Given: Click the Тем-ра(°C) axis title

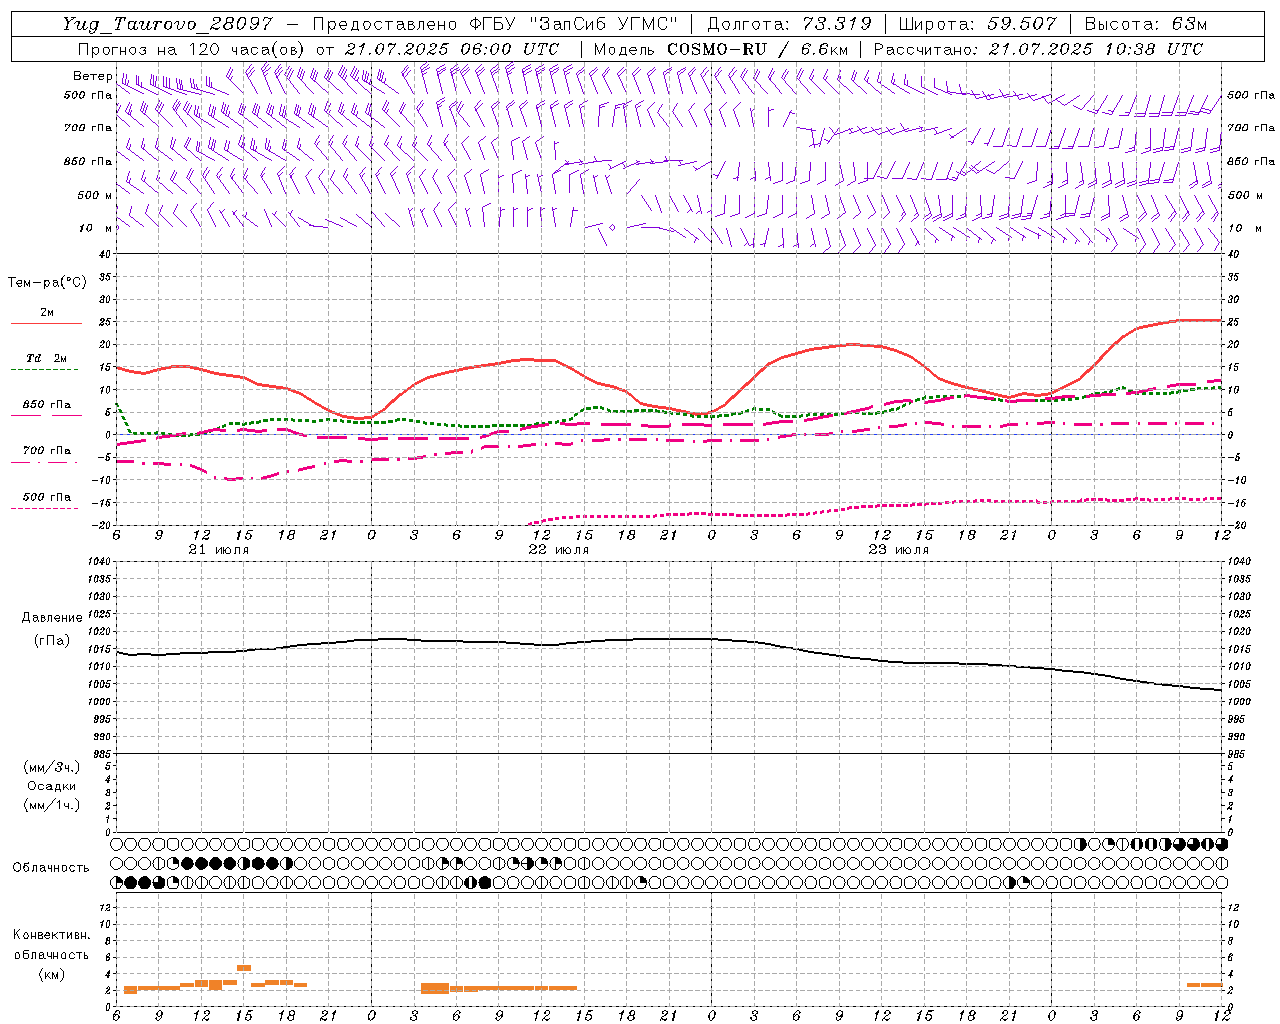Looking at the screenshot, I should (47, 283).
